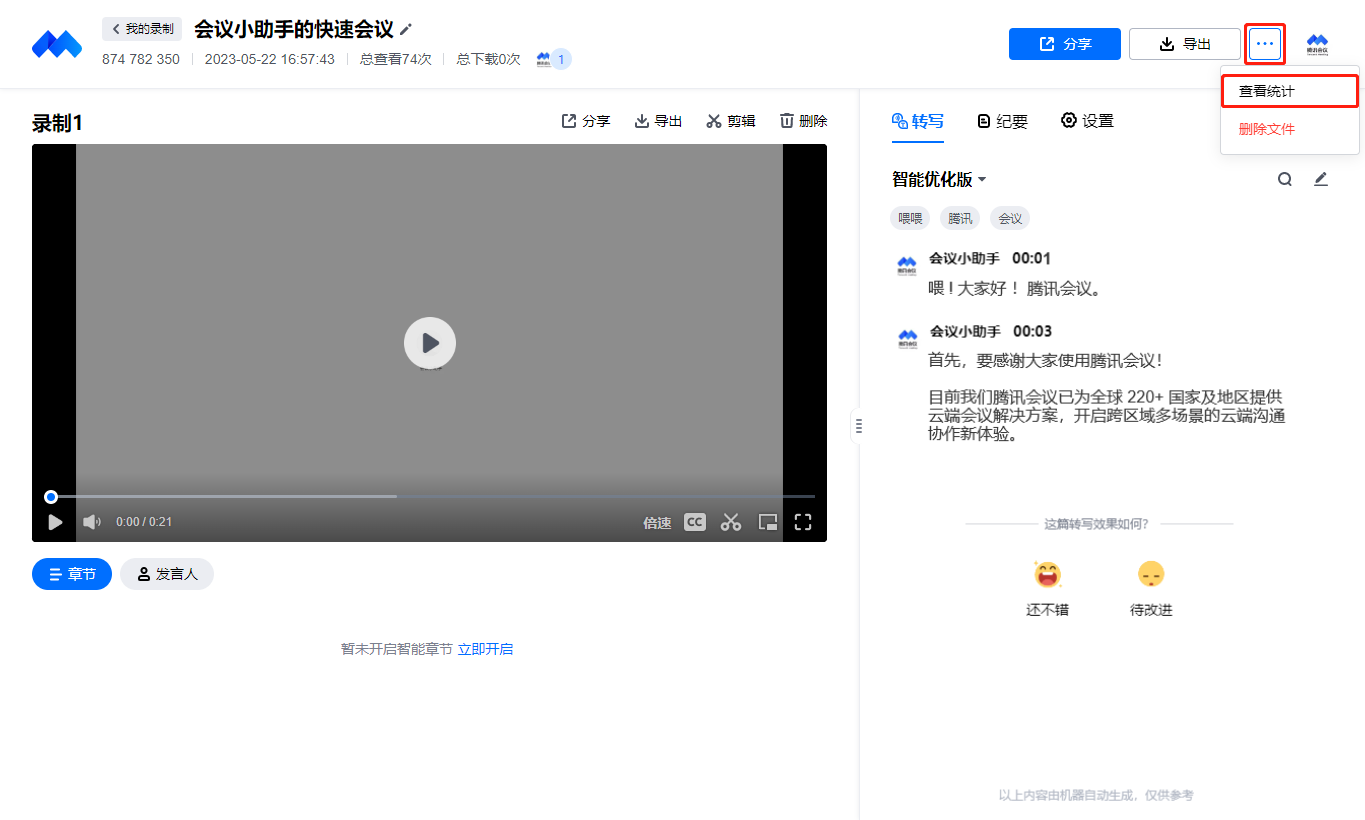Image resolution: width=1365 pixels, height=820 pixels.
Task: Click the transcript line 喂！大家好！腾讯会议。
Action: [1015, 289]
